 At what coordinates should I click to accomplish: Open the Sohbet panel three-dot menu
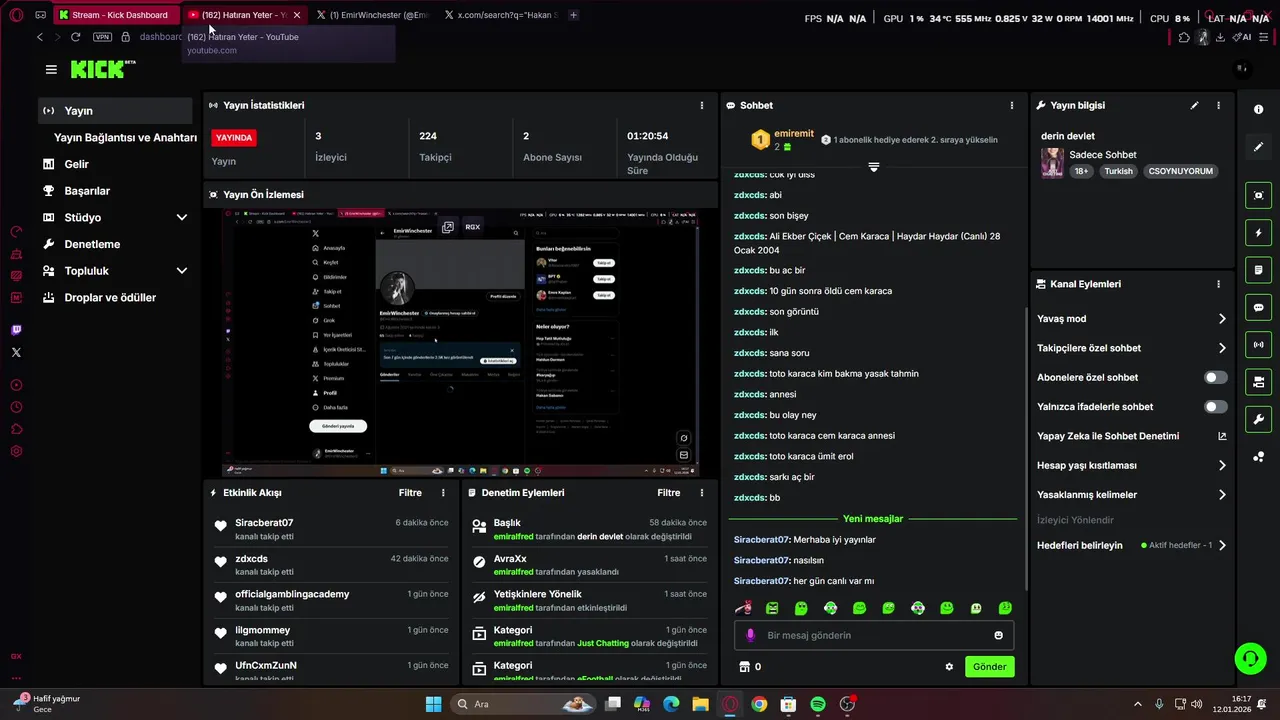coord(1011,105)
